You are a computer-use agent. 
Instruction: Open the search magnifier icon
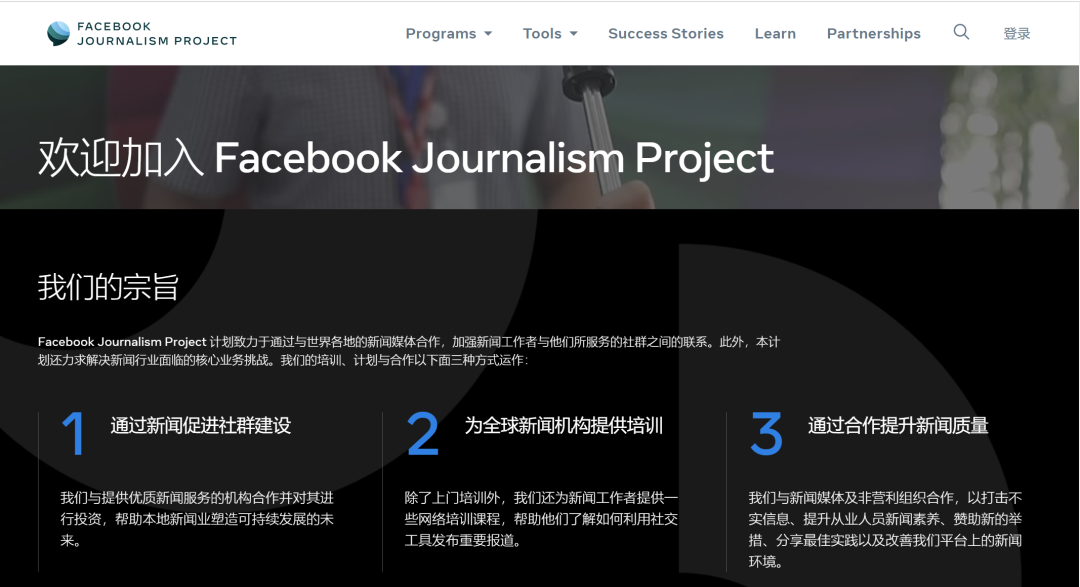pos(961,32)
